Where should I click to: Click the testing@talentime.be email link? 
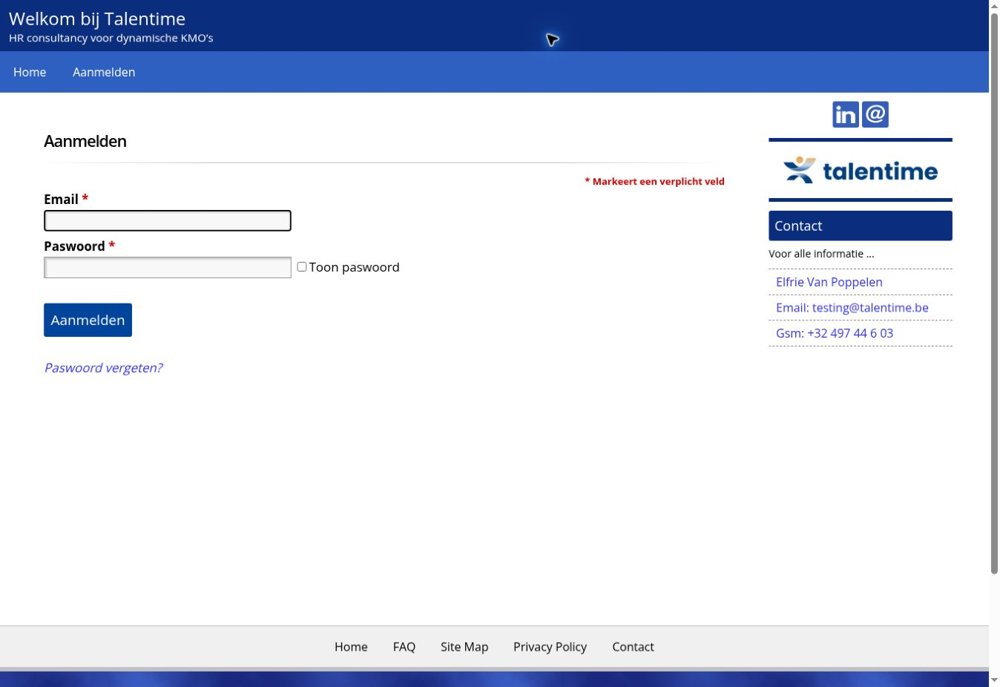point(851,307)
